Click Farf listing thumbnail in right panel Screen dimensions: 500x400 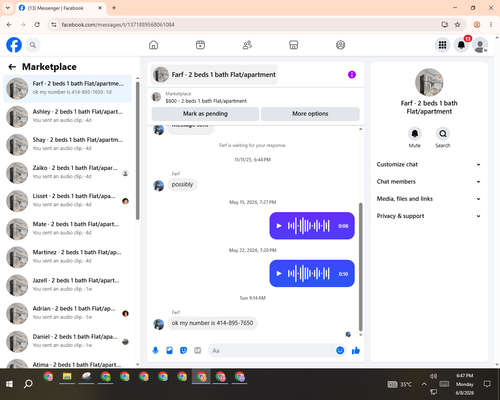coord(429,83)
